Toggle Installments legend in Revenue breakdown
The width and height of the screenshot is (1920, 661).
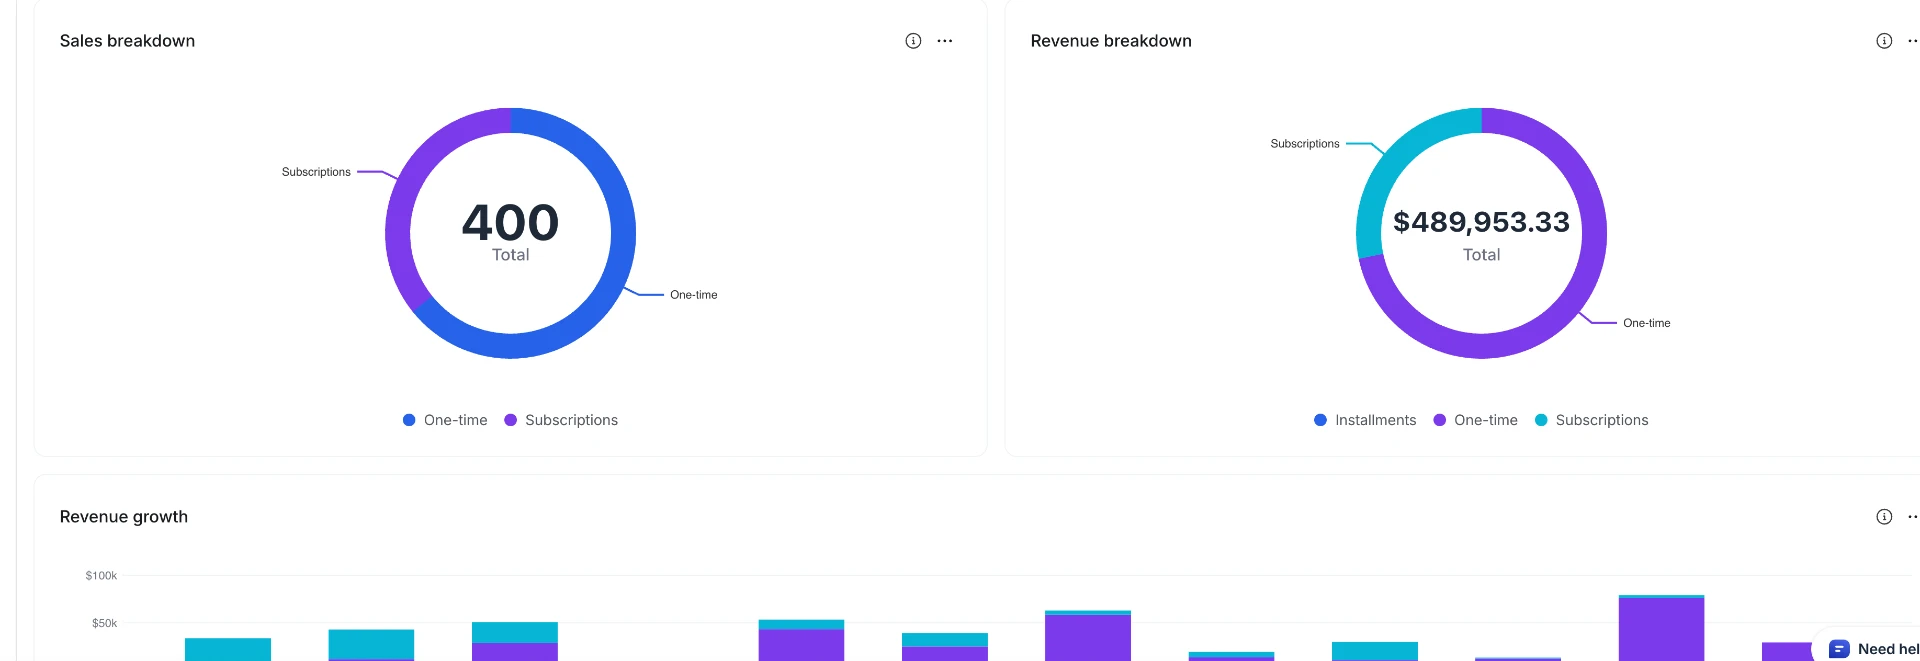[x=1365, y=420]
